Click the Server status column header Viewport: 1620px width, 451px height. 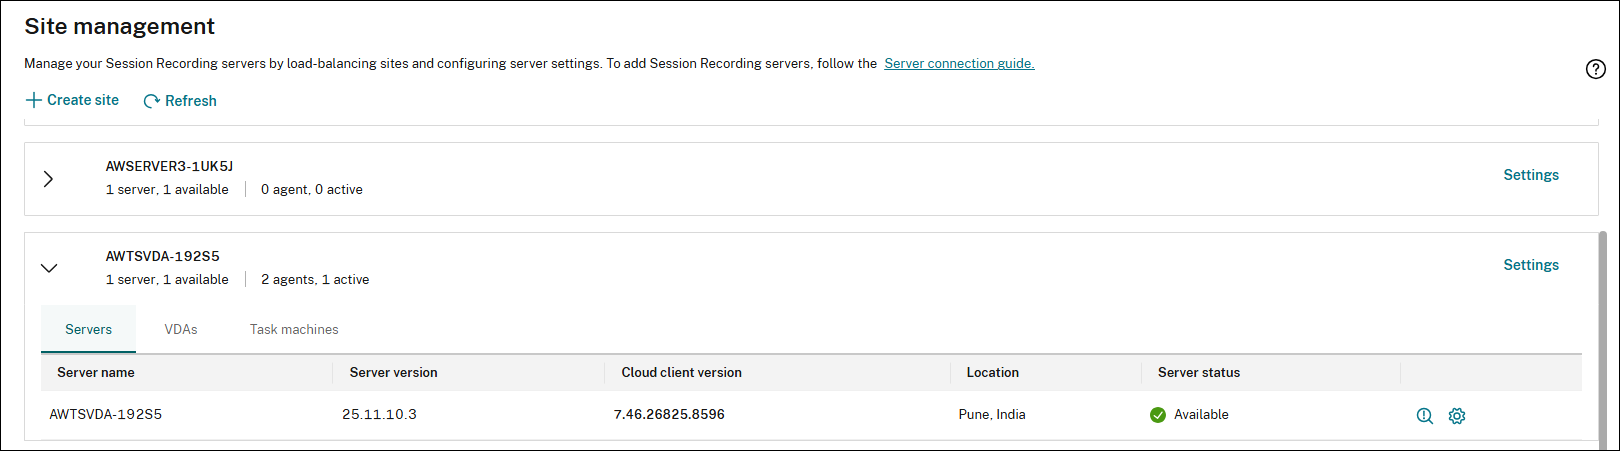tap(1198, 372)
